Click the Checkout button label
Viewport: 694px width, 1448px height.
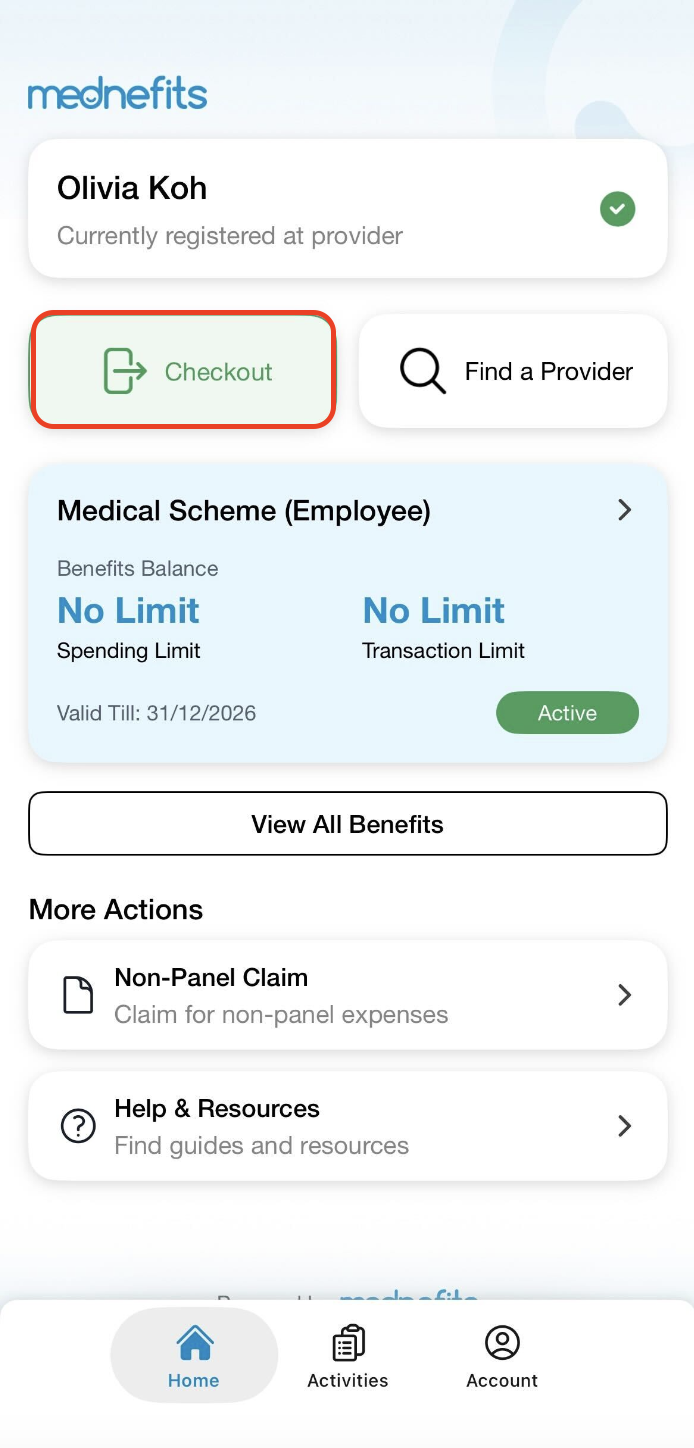tap(218, 372)
